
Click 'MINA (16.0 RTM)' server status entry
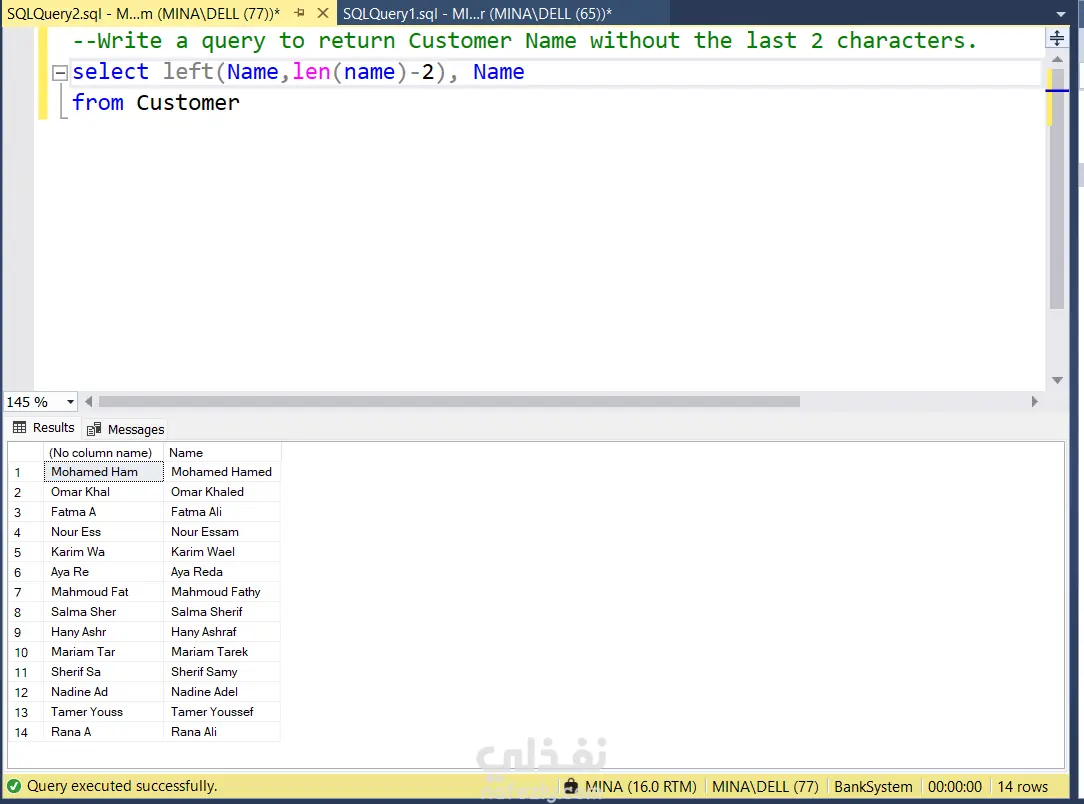click(640, 787)
